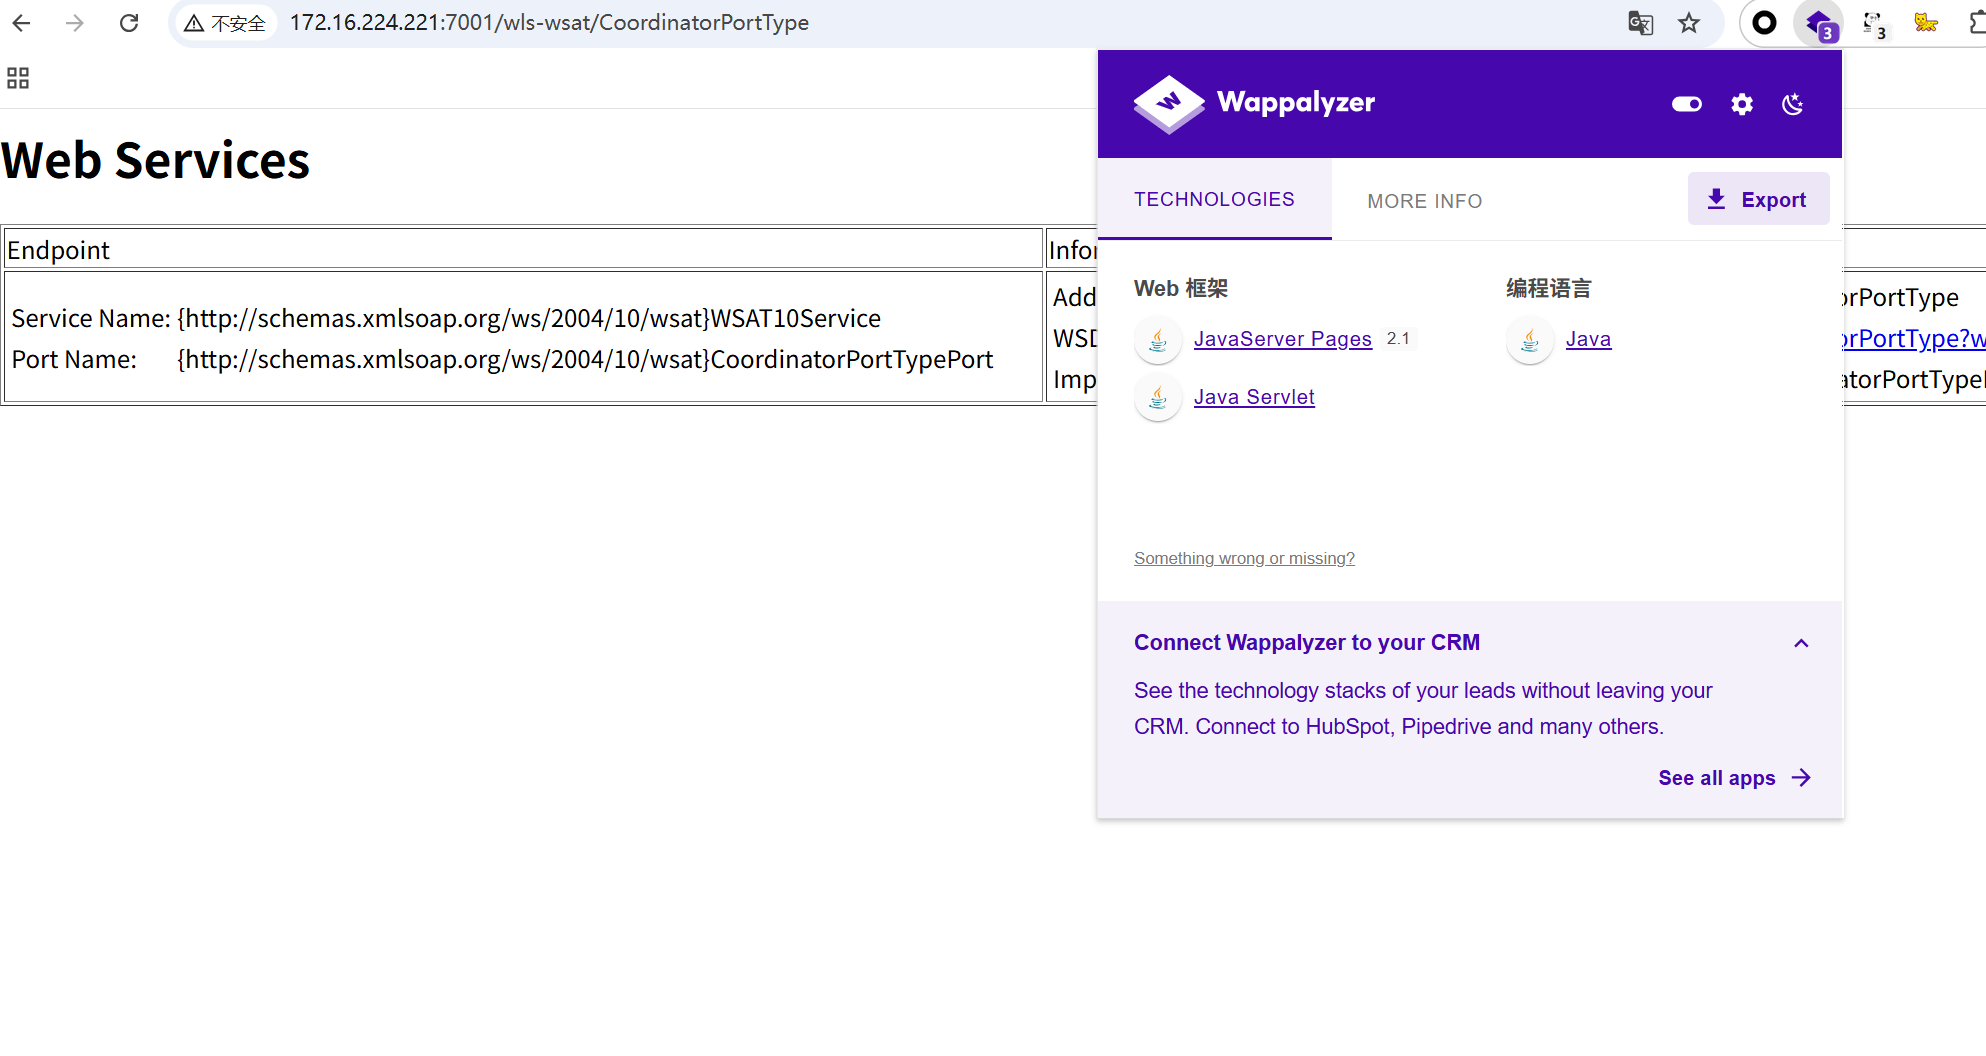1986x1056 pixels.
Task: Open the CoordinatorPortType?wsdl link
Action: point(1913,338)
